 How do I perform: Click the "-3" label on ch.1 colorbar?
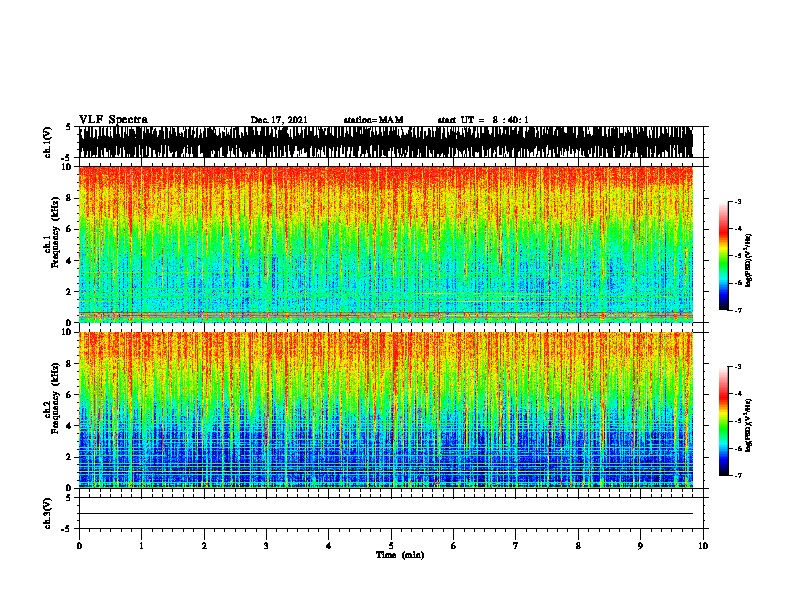(738, 202)
